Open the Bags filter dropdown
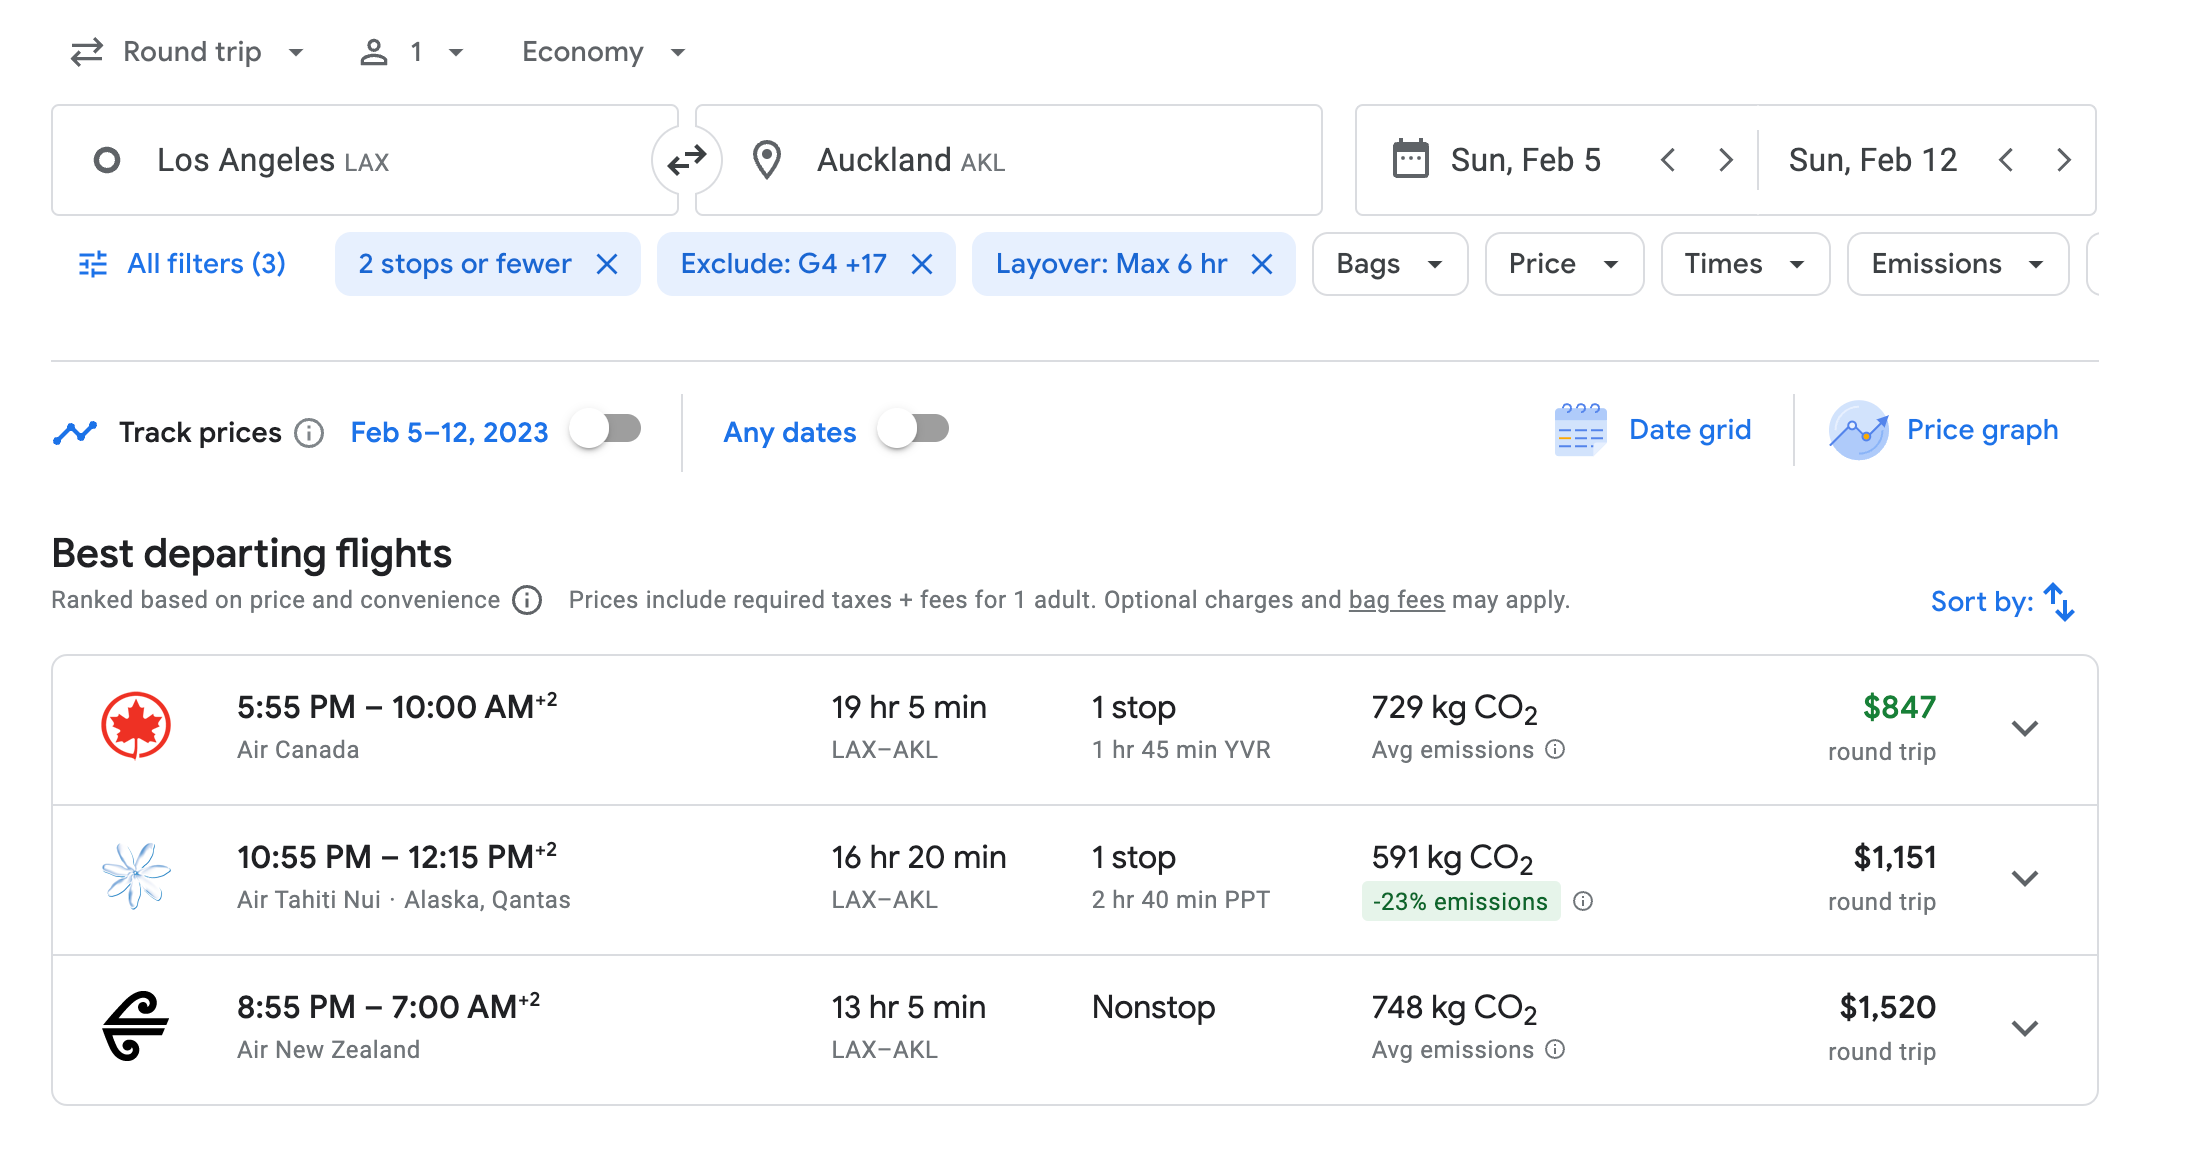The height and width of the screenshot is (1154, 2188). tap(1390, 264)
